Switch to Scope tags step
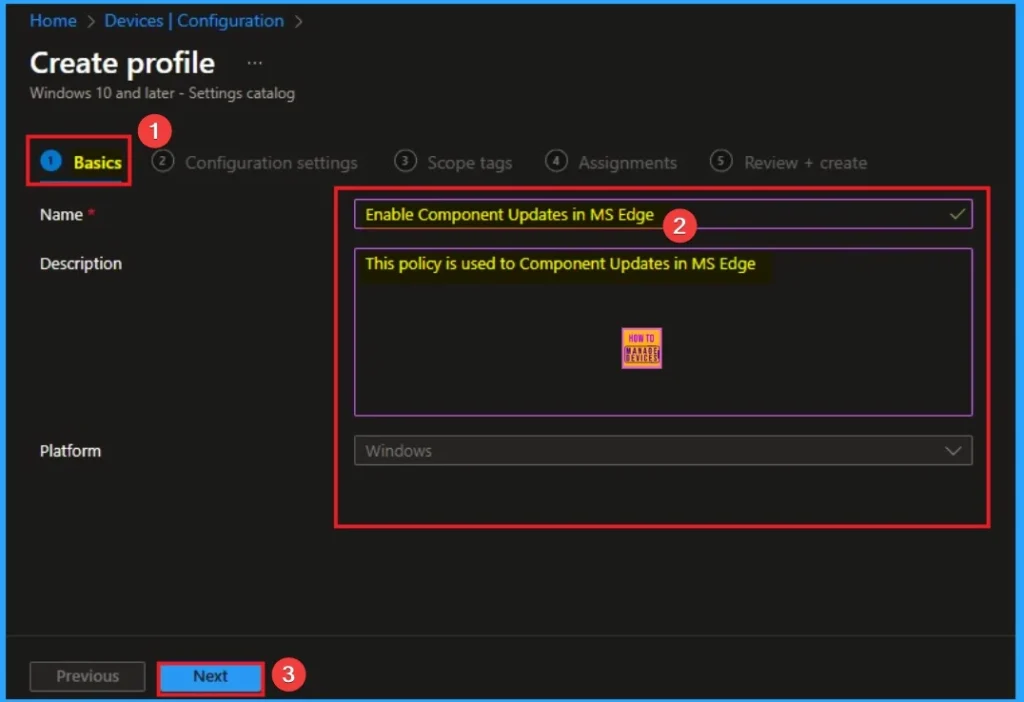 pyautogui.click(x=453, y=162)
